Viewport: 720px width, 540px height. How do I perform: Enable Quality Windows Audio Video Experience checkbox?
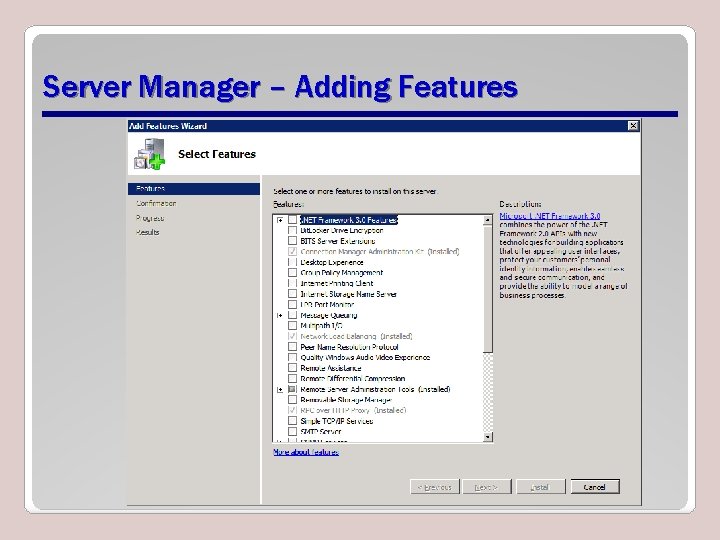(292, 357)
